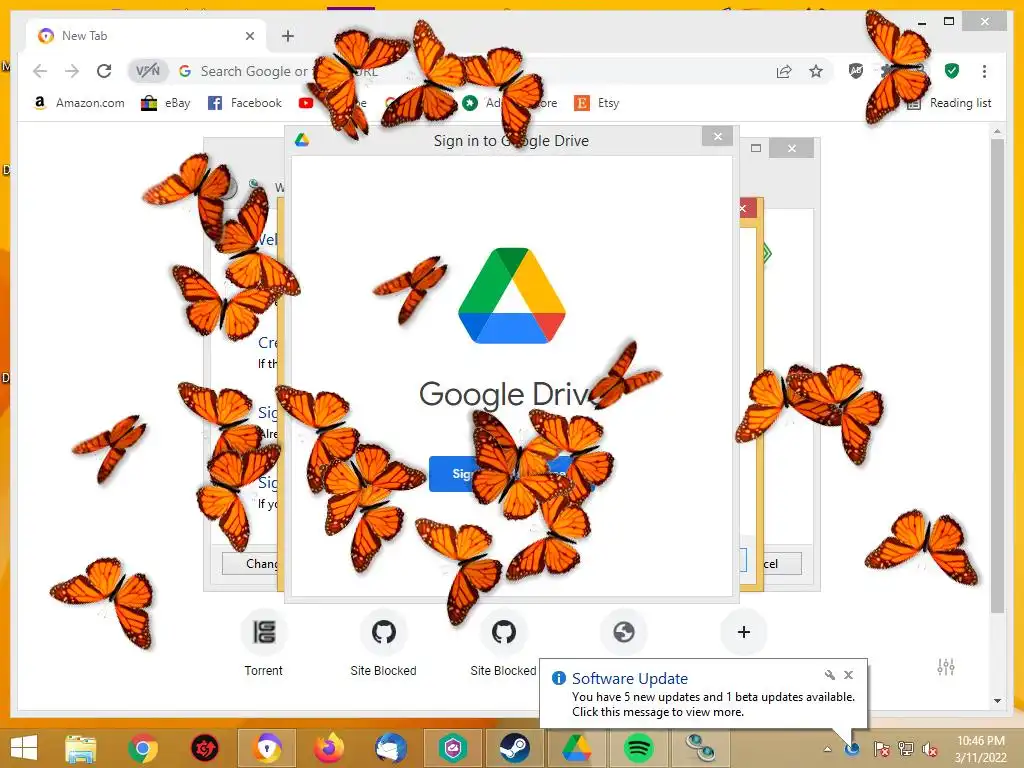
Task: Open the wrench options in Software Update balloon
Action: click(829, 675)
